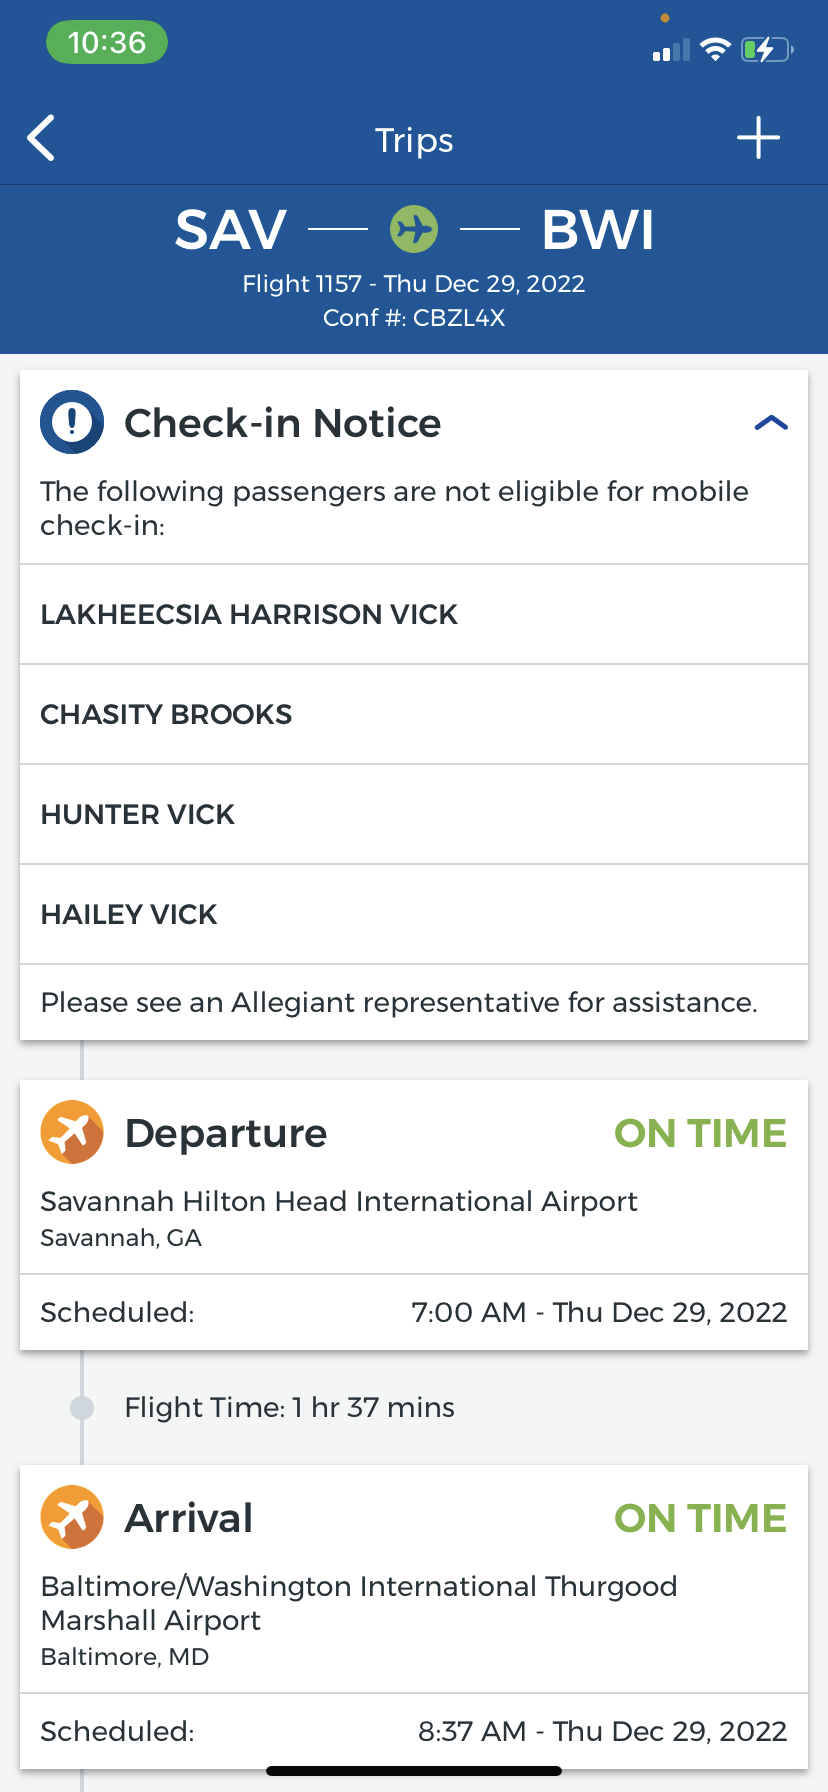Tap Savannah Hilton Head International Airport text
The width and height of the screenshot is (828, 1792).
coord(339,1201)
